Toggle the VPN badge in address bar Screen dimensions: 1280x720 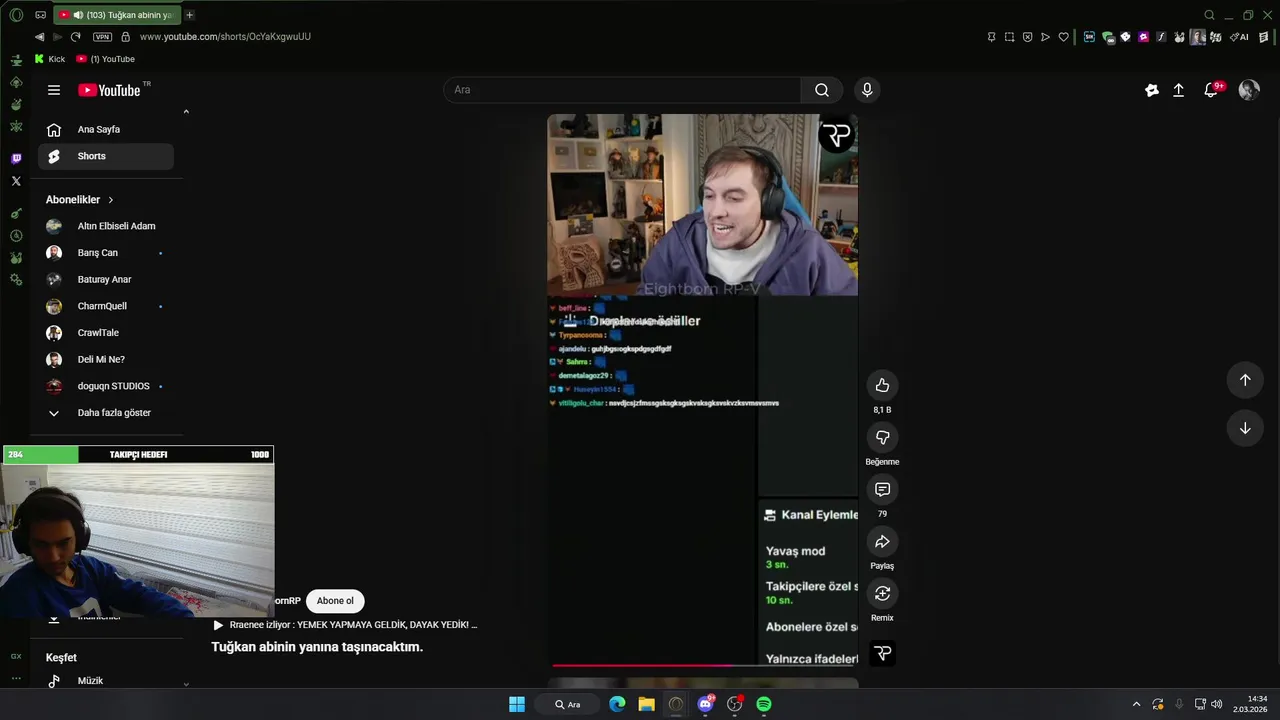pyautogui.click(x=102, y=37)
